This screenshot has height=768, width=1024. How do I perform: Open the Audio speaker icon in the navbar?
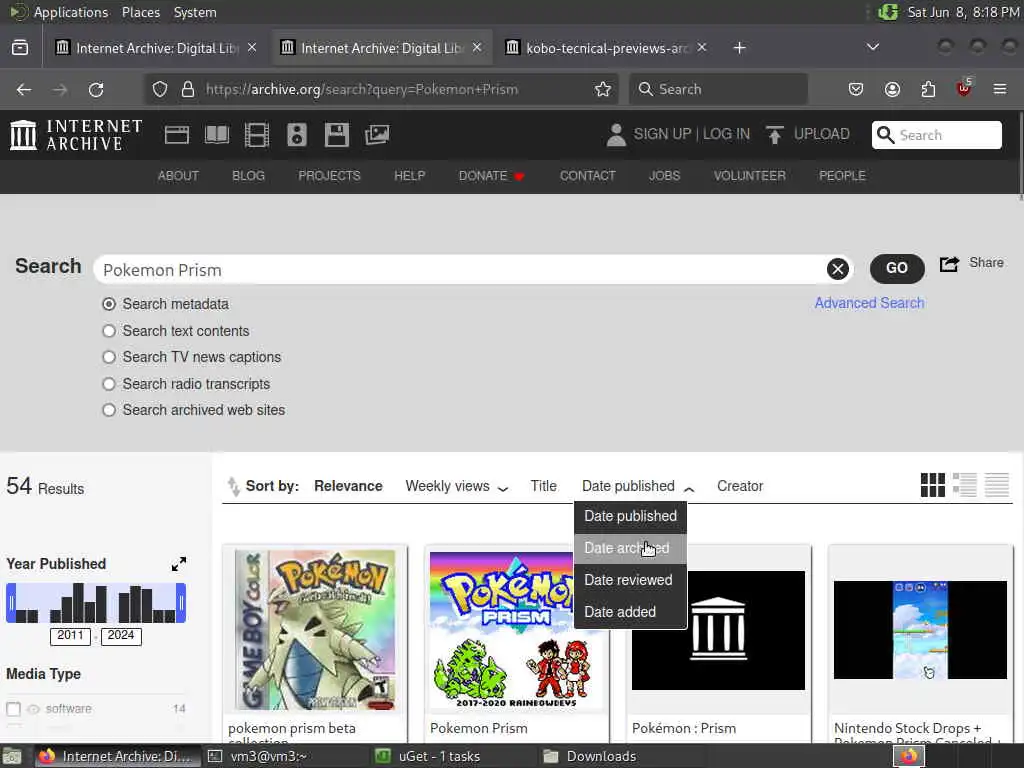296,135
